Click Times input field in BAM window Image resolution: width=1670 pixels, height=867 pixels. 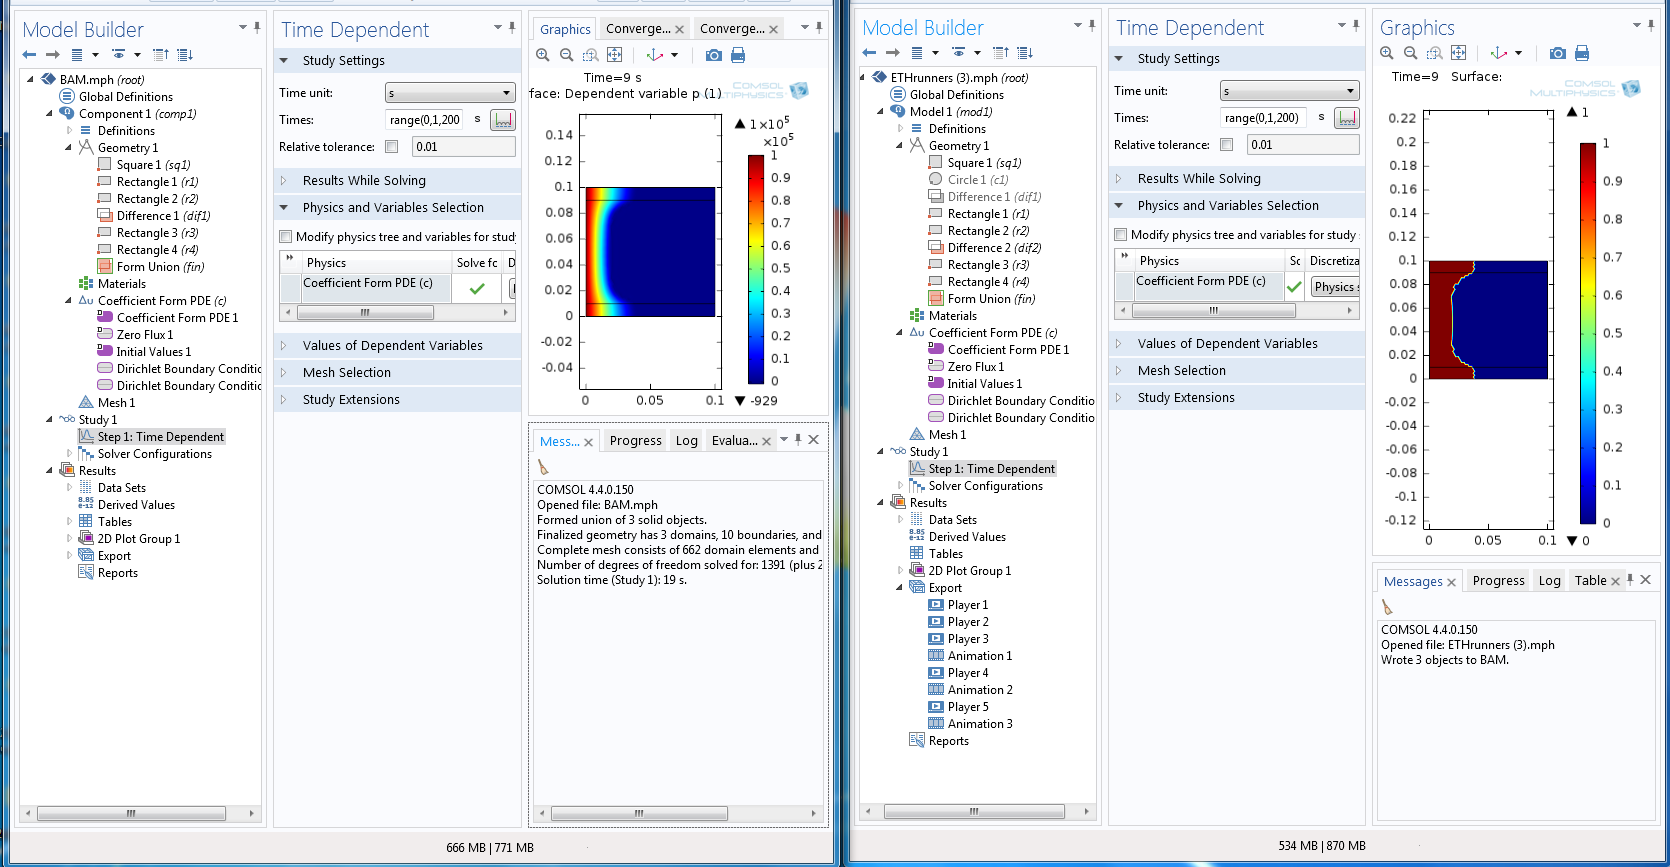click(425, 120)
